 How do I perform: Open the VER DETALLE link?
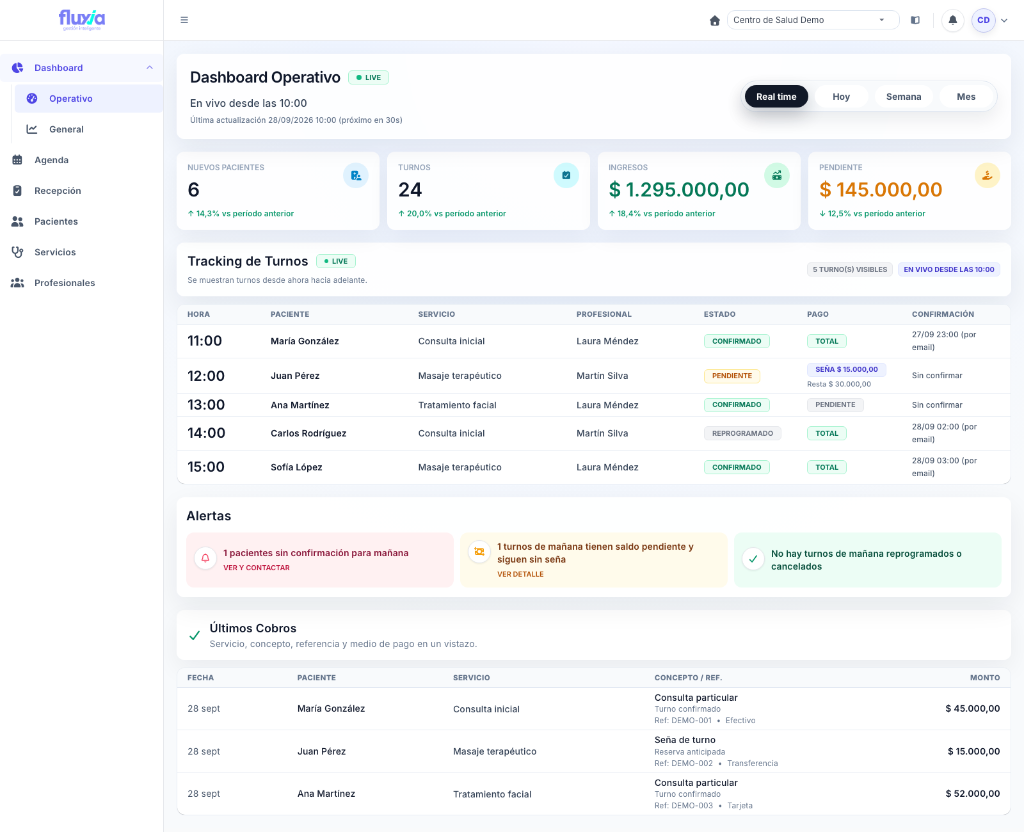520,574
